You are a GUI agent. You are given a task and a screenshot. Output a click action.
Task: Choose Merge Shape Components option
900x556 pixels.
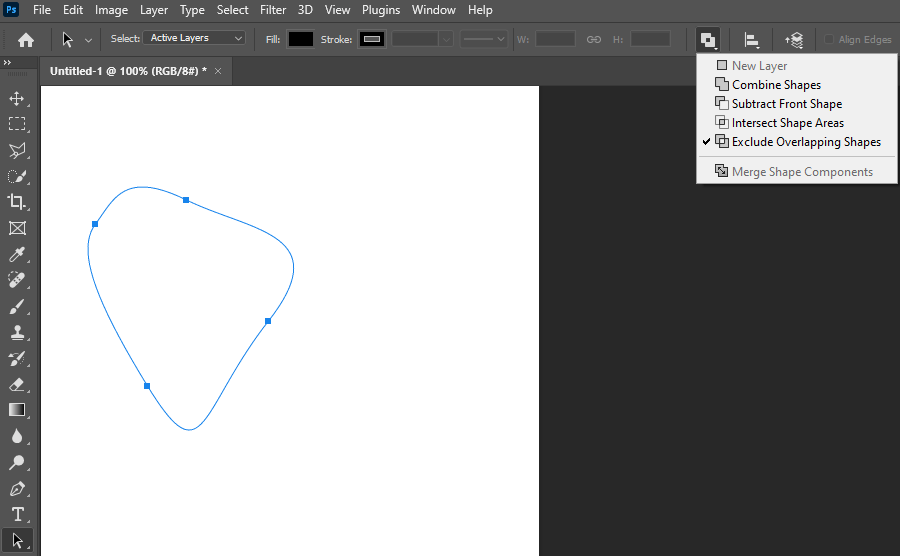point(797,171)
